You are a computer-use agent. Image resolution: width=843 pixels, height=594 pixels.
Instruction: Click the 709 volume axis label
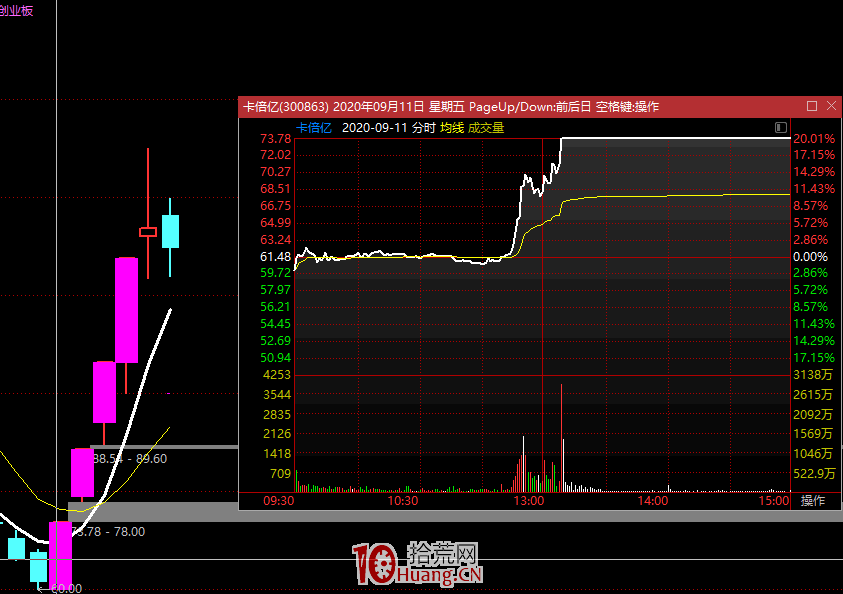(x=281, y=474)
